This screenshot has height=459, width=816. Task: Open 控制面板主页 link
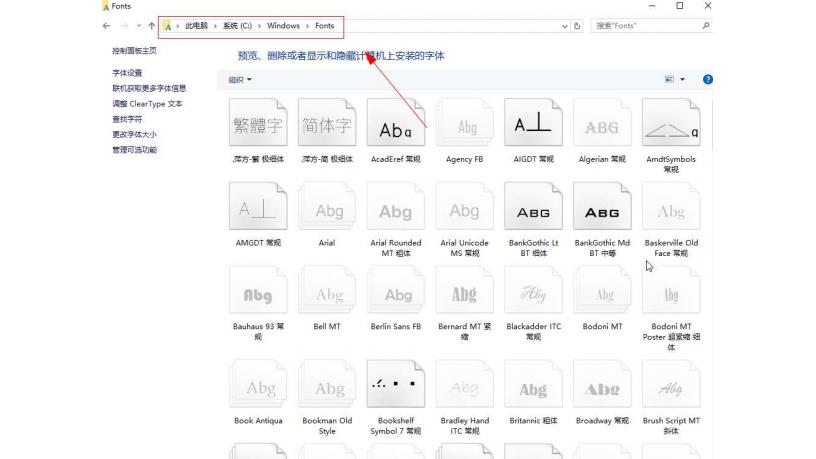(x=134, y=50)
